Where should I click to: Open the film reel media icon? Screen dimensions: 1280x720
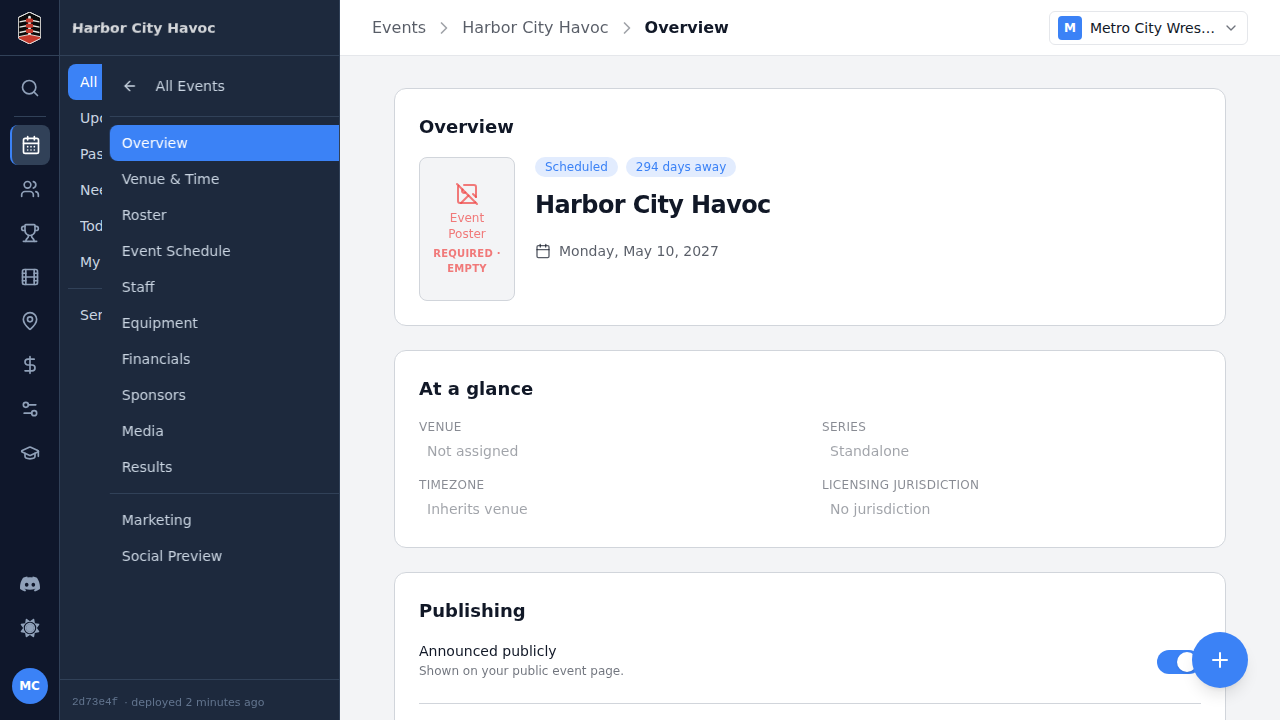[30, 277]
